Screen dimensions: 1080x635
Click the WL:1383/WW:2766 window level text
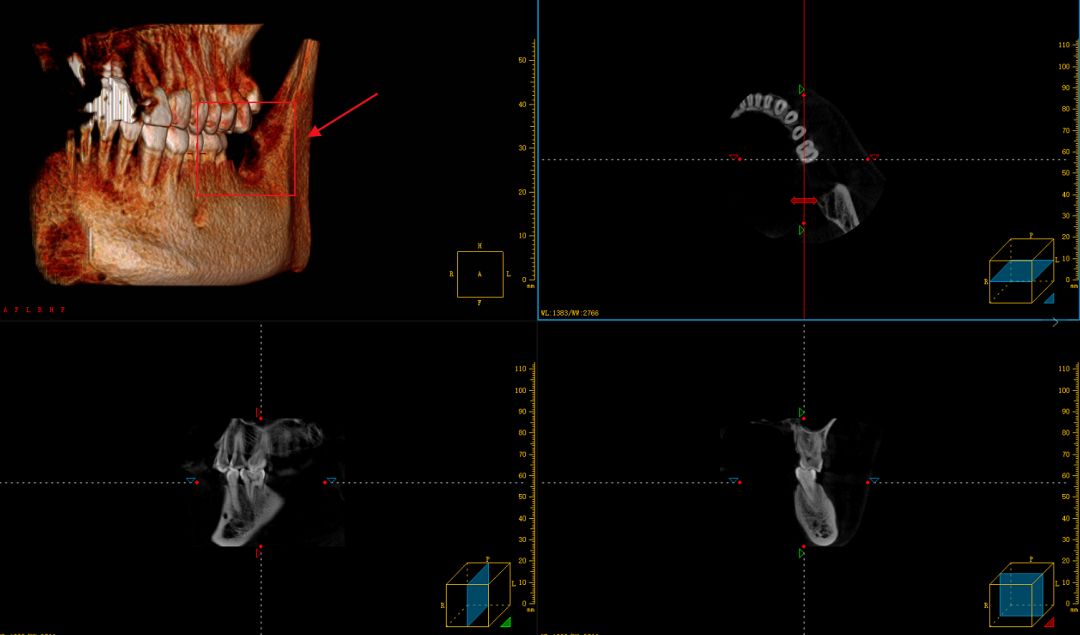click(570, 313)
